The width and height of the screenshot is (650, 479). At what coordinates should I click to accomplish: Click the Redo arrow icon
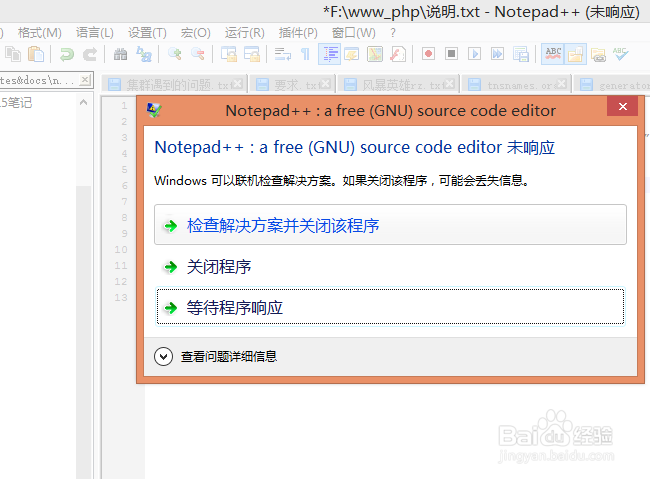coord(90,54)
